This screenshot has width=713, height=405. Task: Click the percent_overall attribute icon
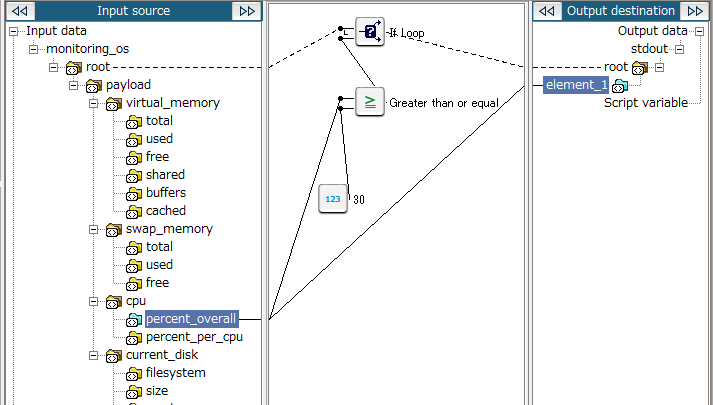[x=133, y=320]
